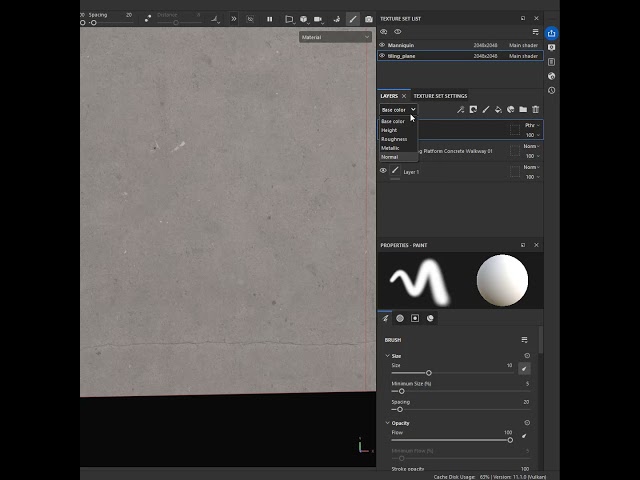Open the Iray render camera icon

[369, 19]
